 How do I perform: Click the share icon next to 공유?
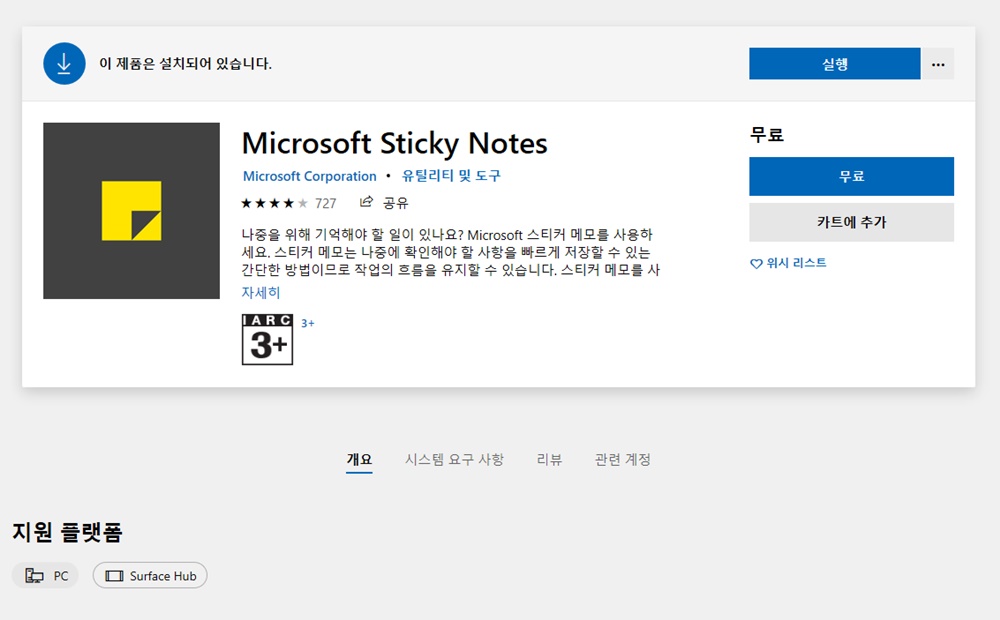pos(366,202)
